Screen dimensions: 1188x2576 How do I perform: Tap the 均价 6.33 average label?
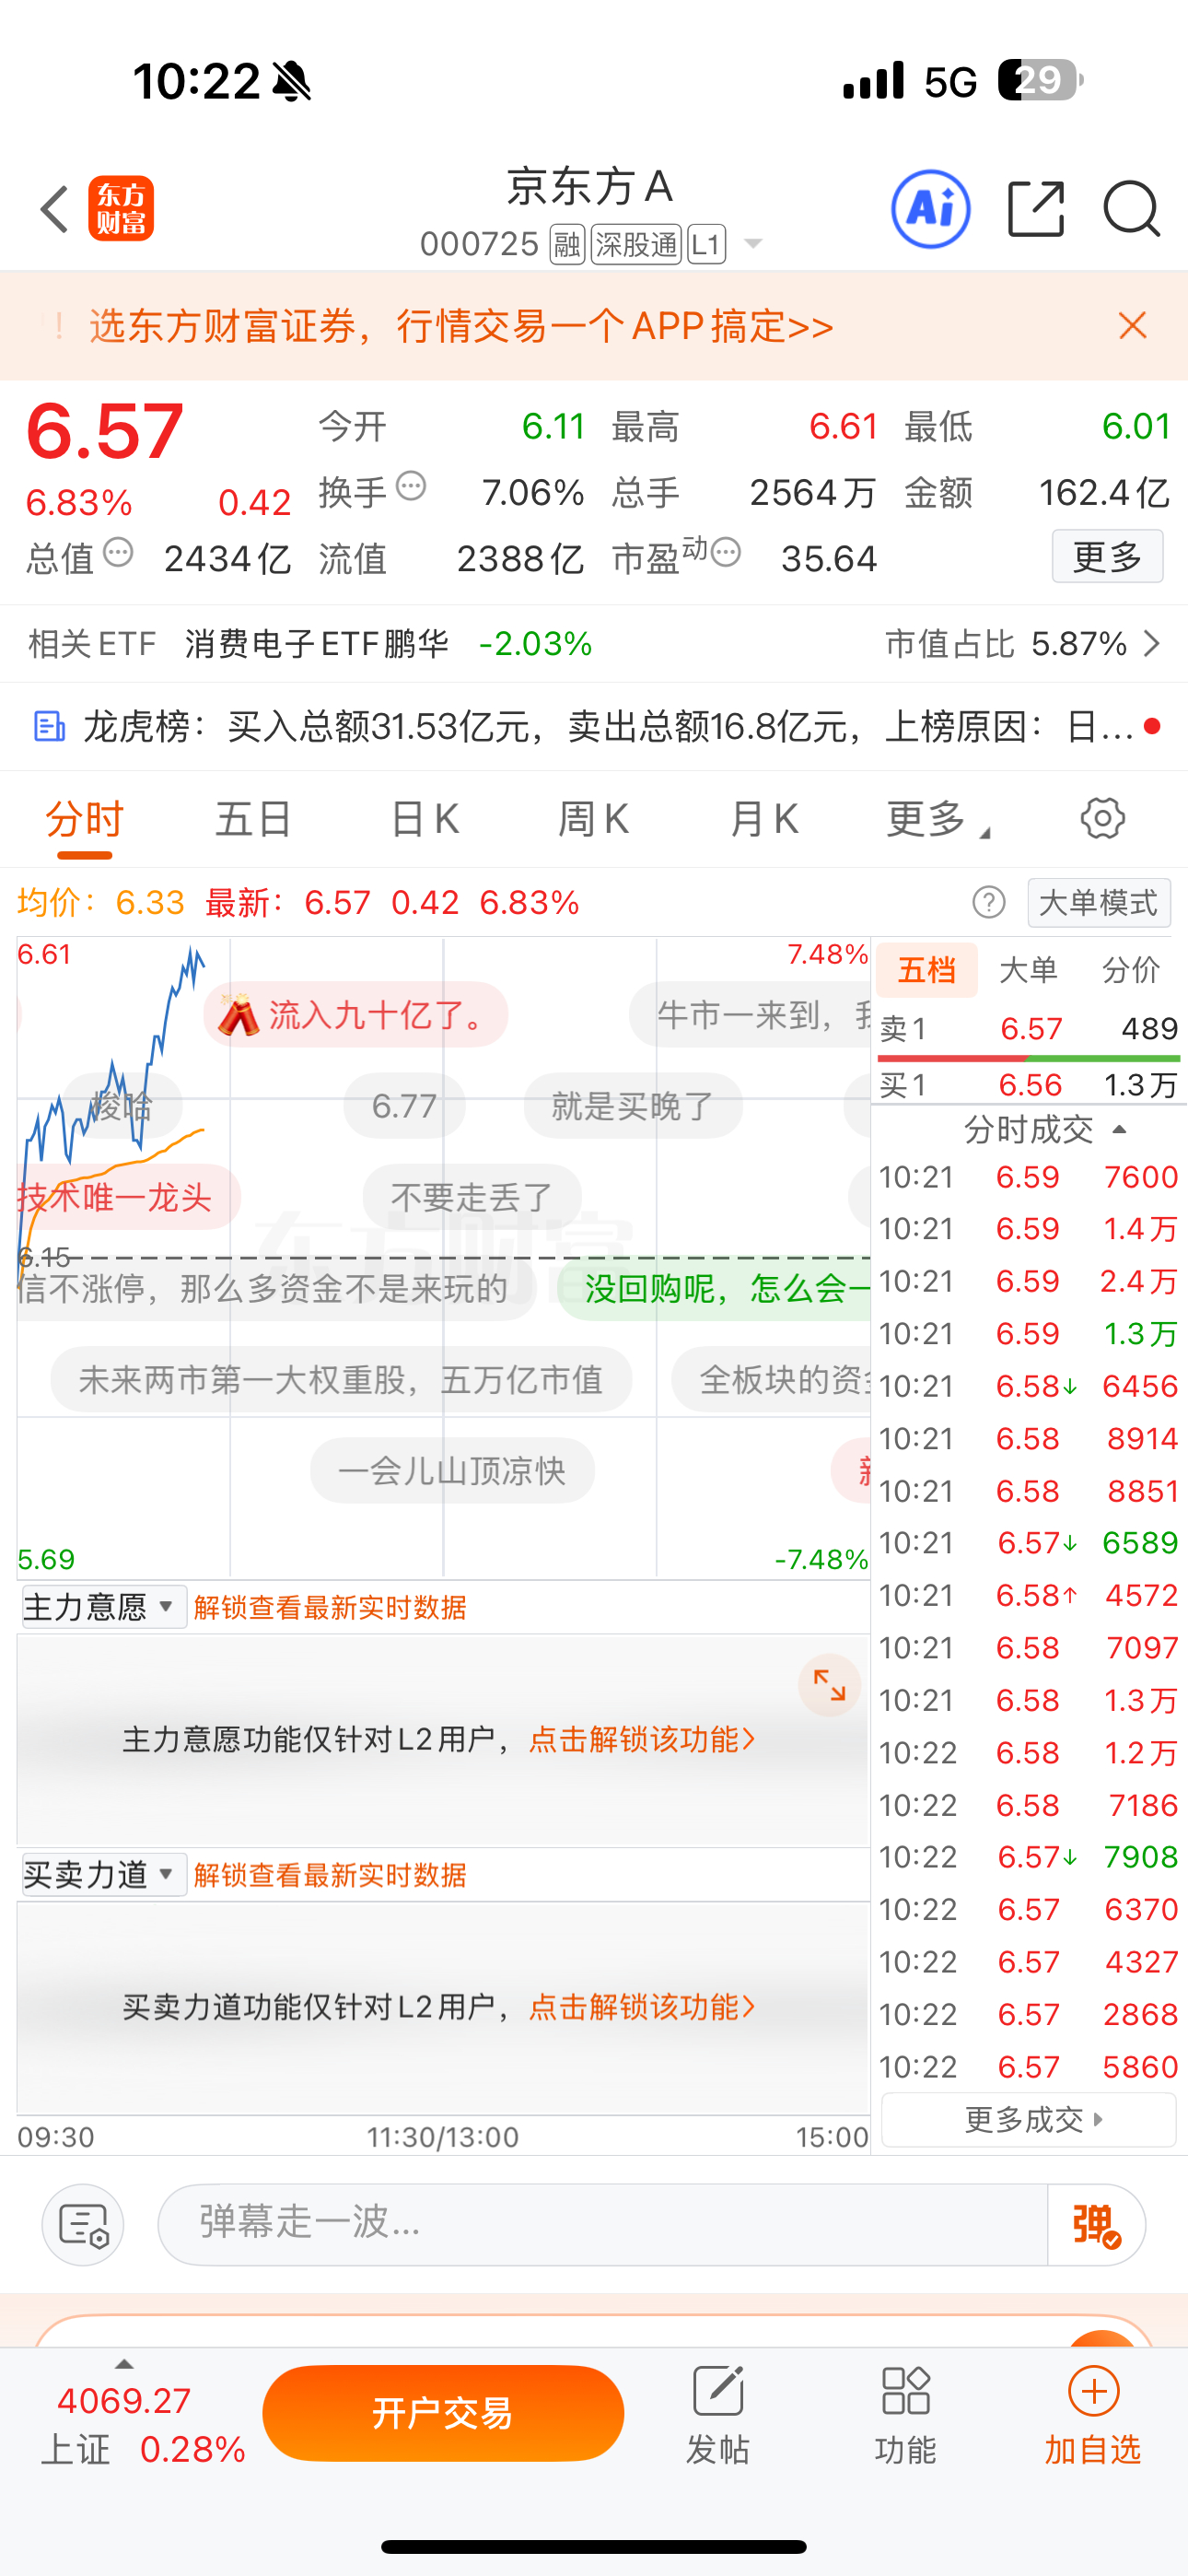click(x=101, y=903)
